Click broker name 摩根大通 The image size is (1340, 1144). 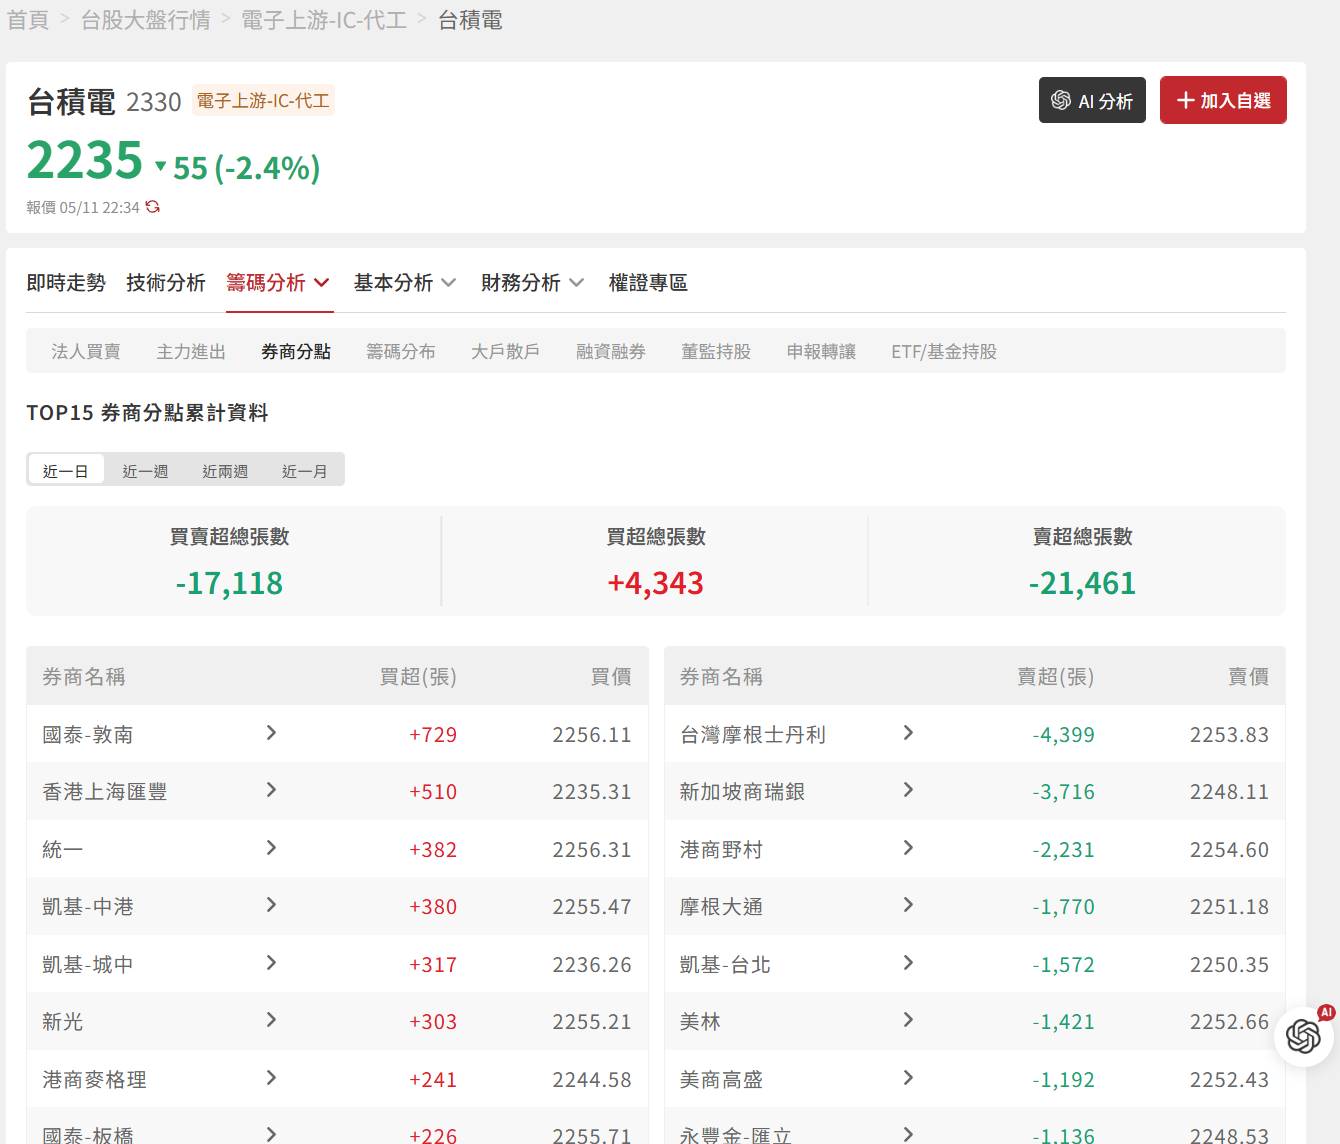pyautogui.click(x=721, y=907)
